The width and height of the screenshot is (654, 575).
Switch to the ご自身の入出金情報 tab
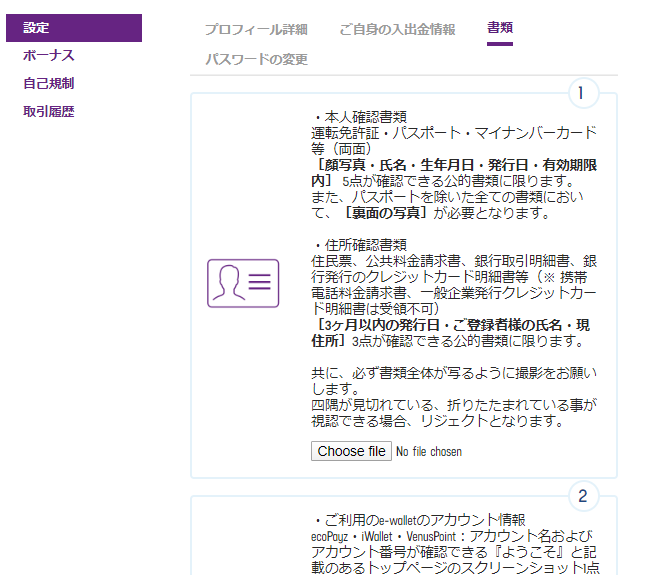pos(397,29)
